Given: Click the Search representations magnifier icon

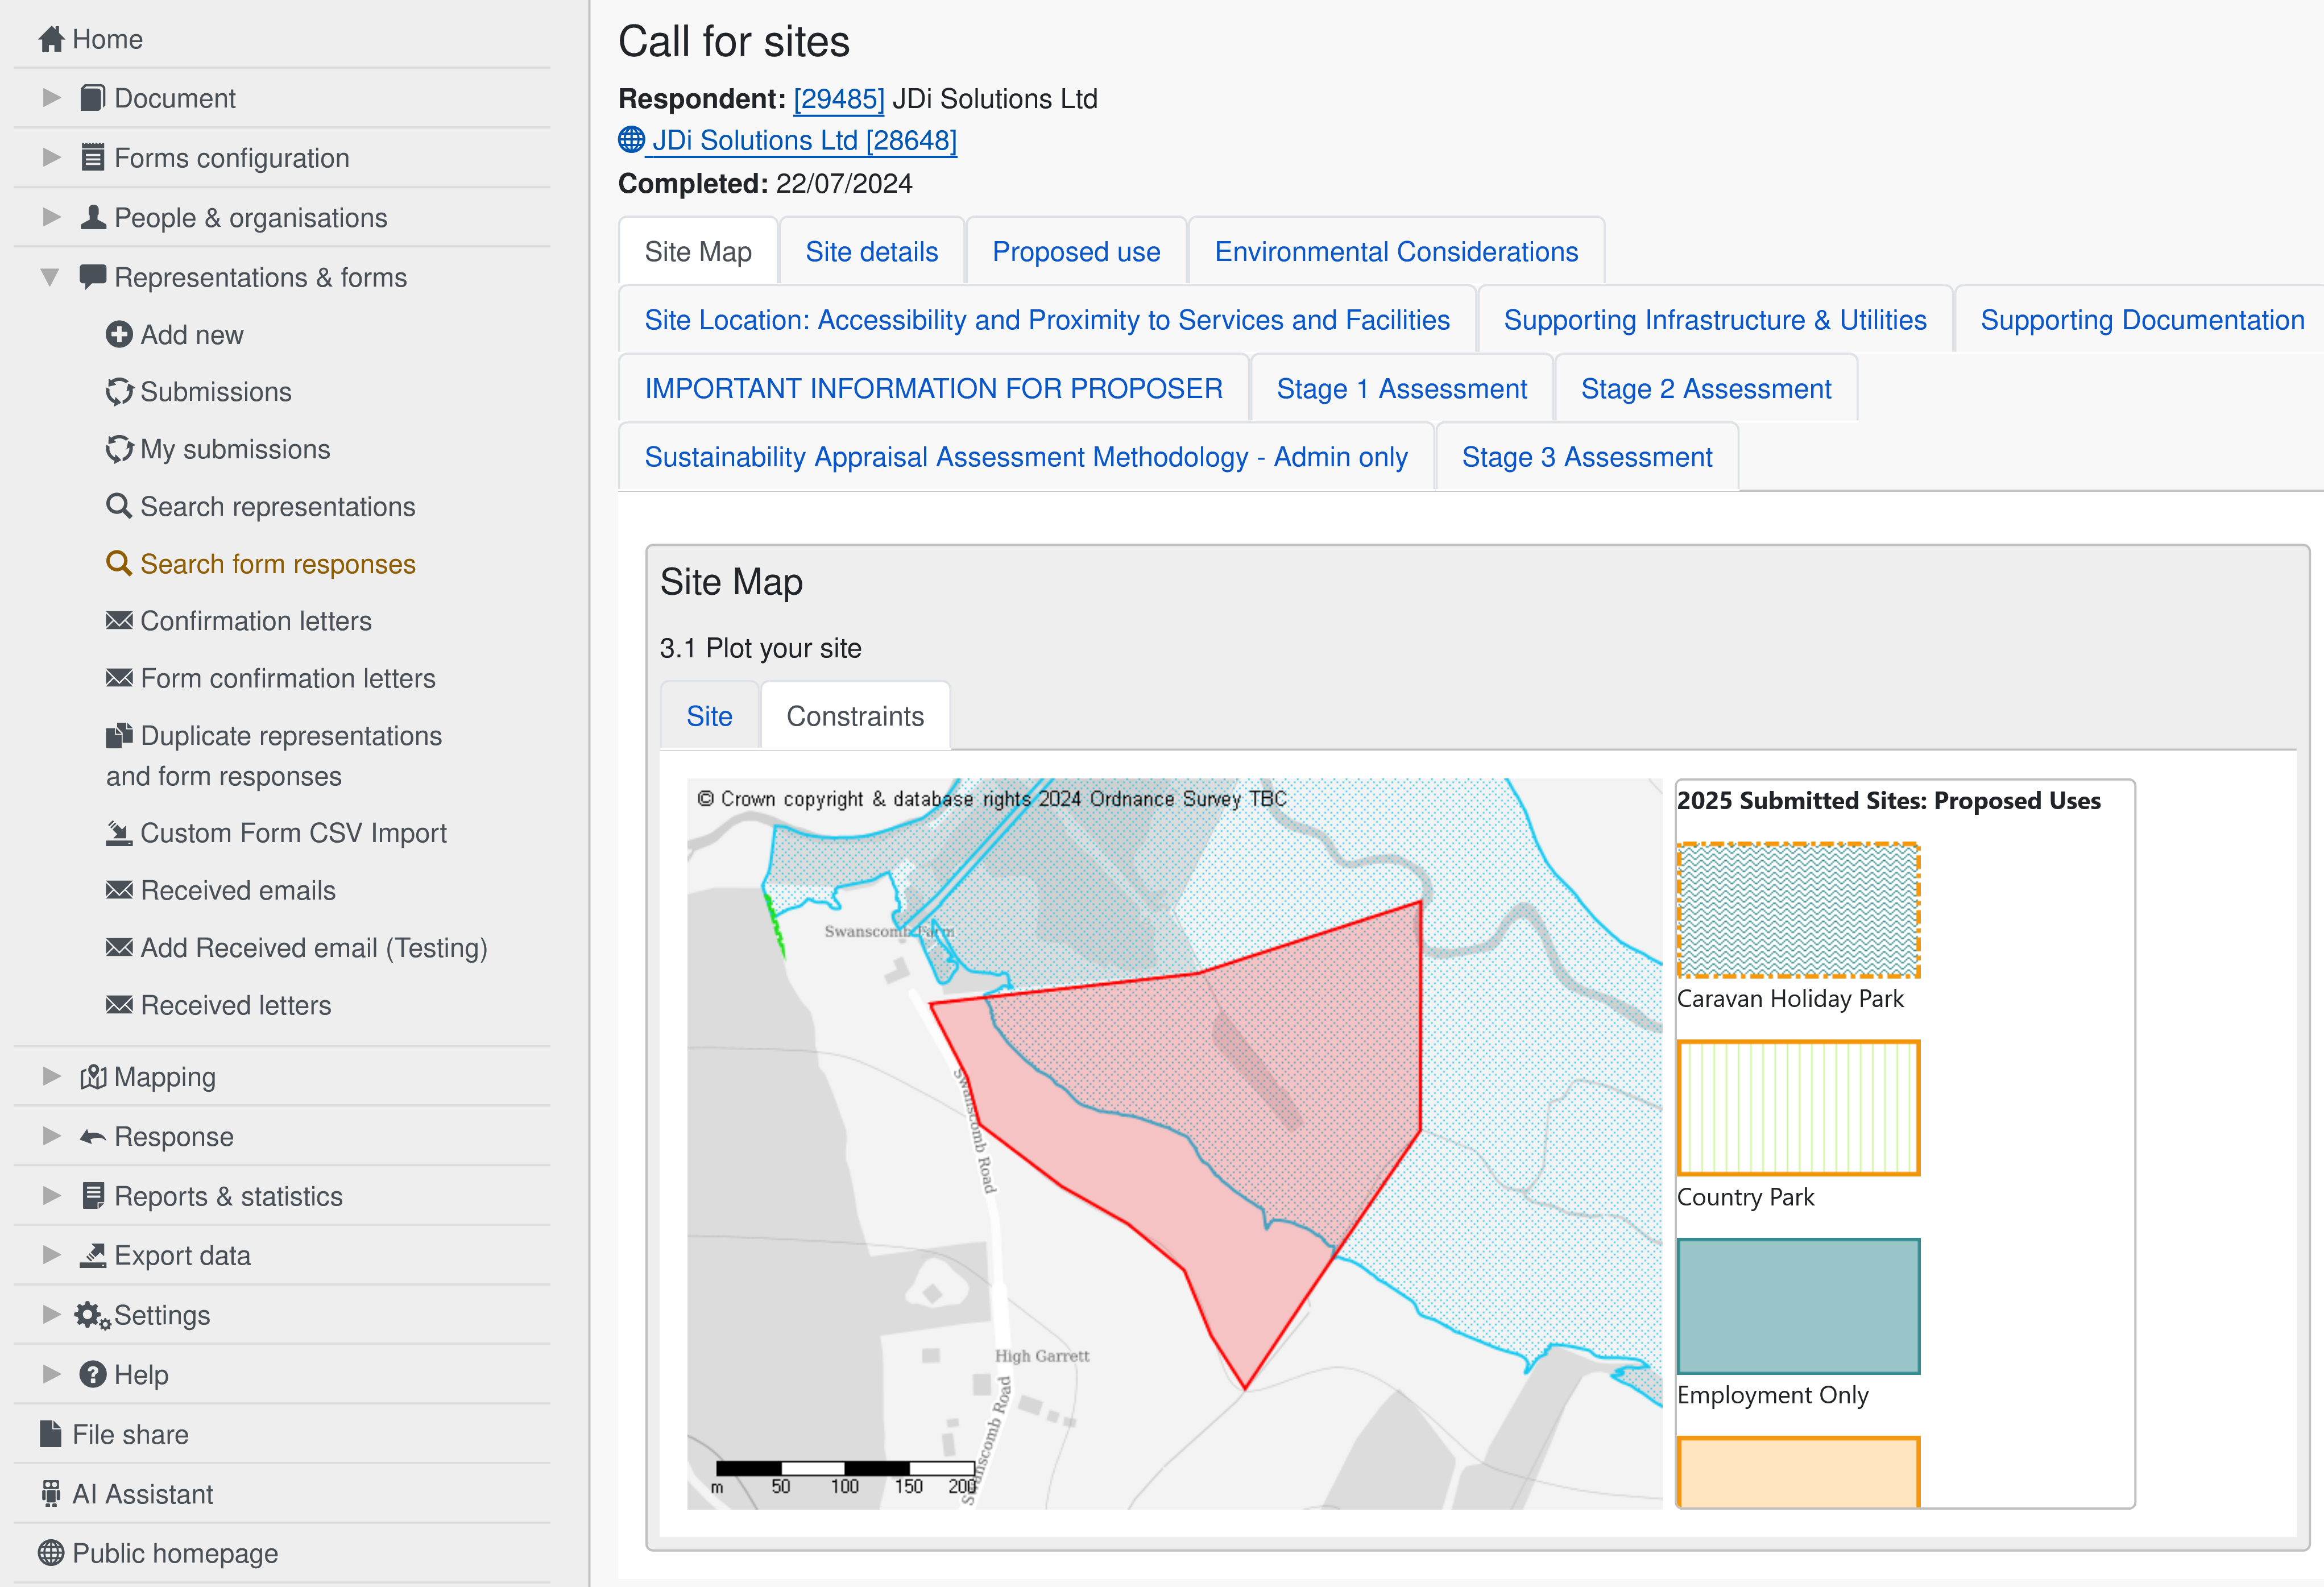Looking at the screenshot, I should tap(119, 506).
